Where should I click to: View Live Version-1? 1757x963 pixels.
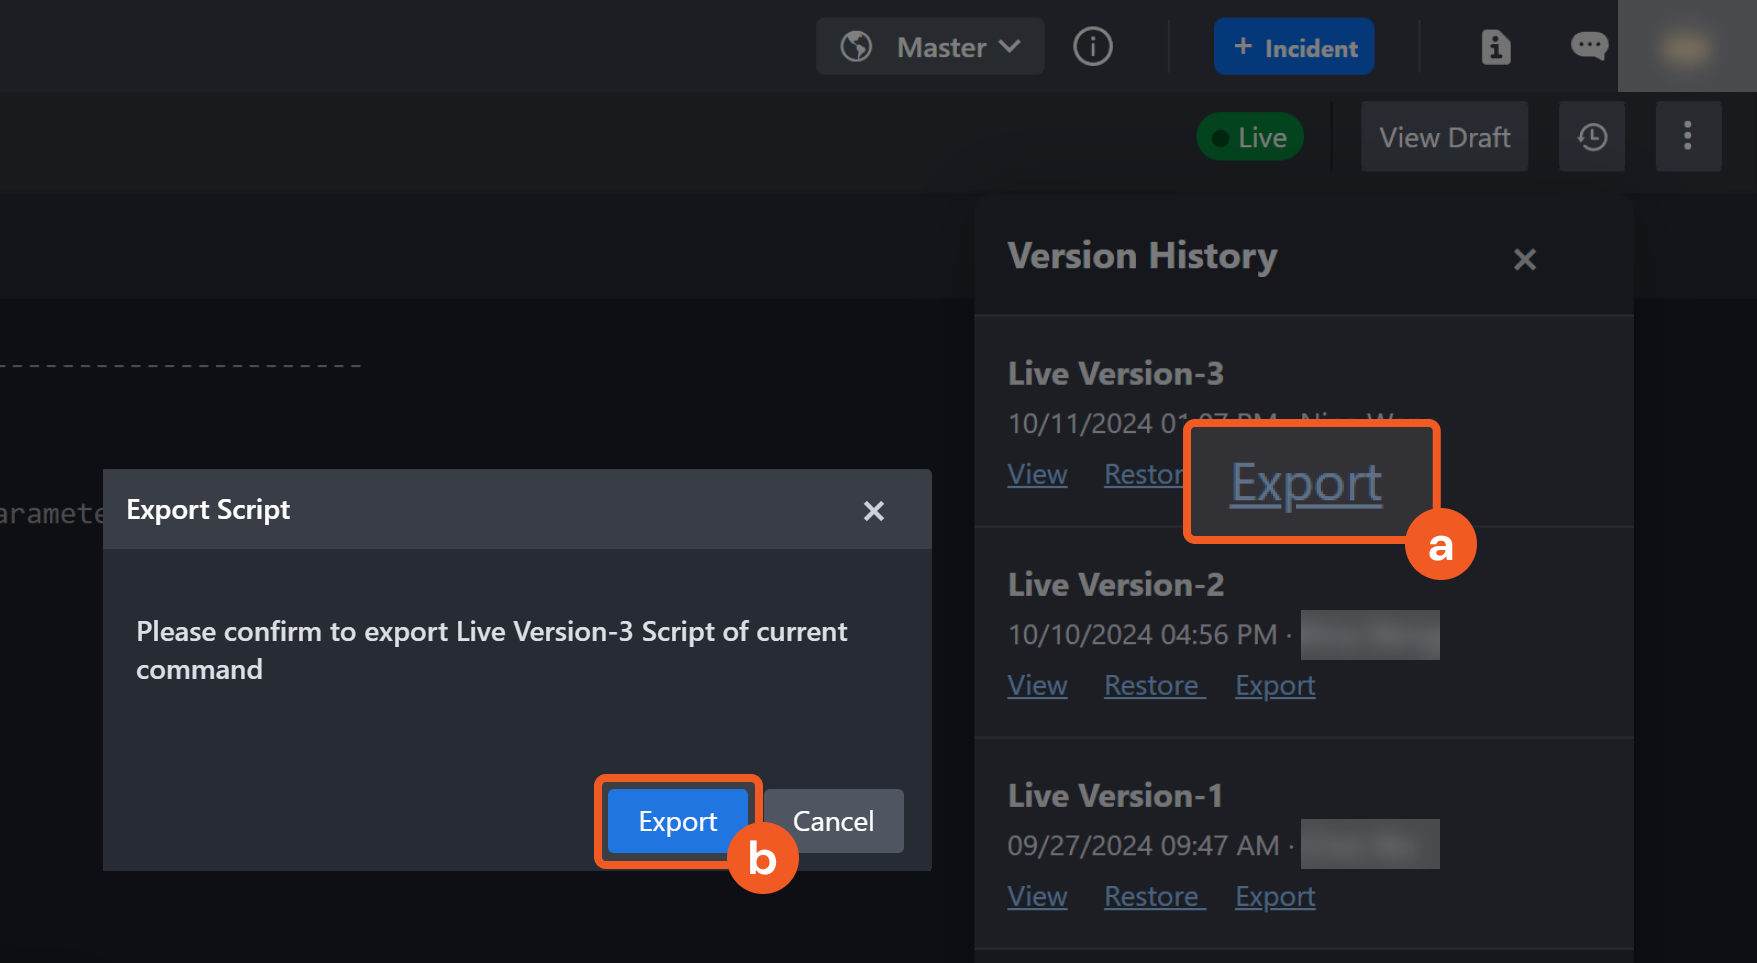point(1037,897)
